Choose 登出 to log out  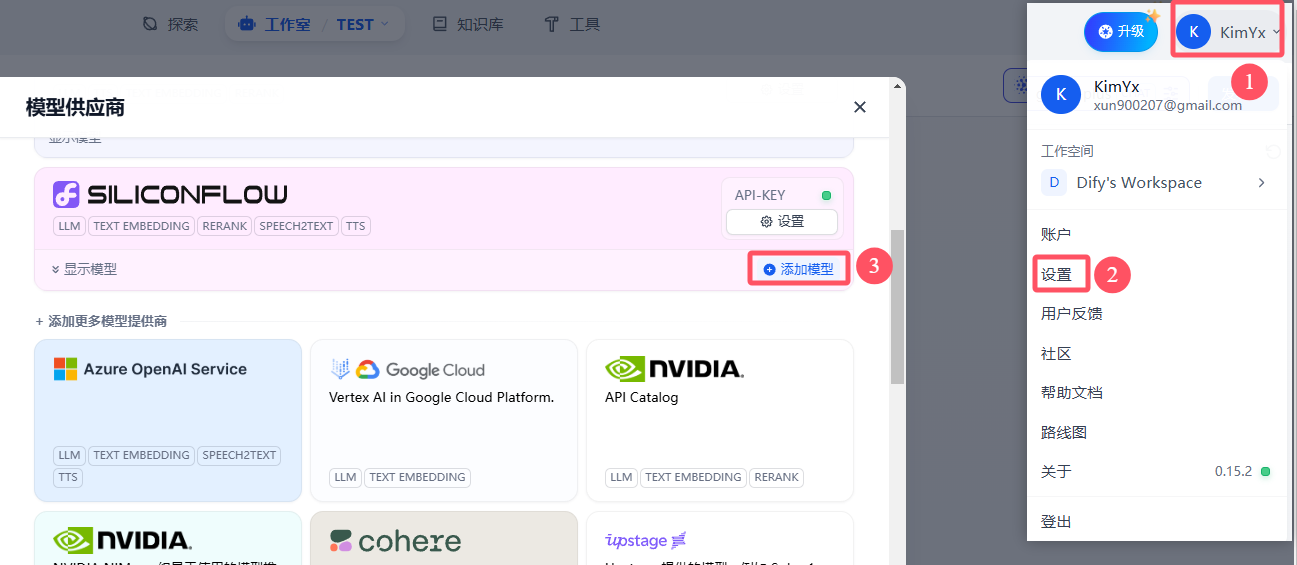point(1057,522)
